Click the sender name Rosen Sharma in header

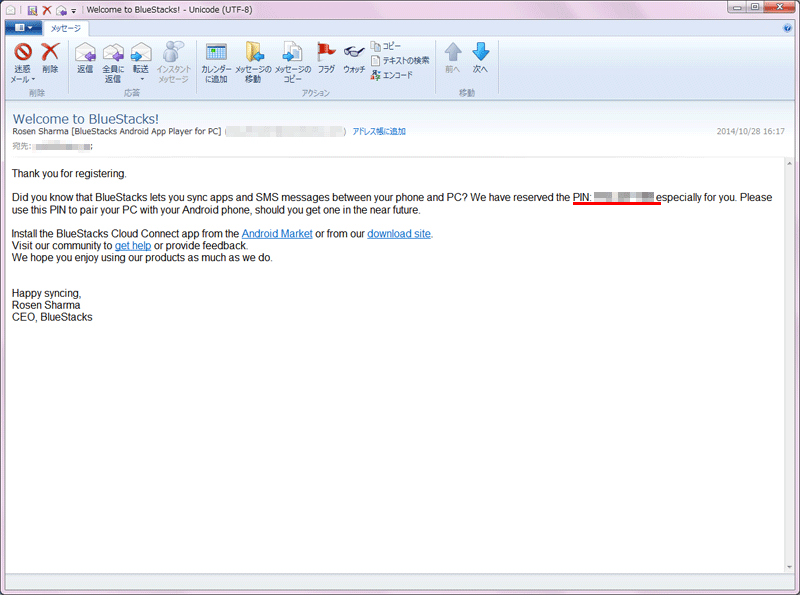click(40, 131)
